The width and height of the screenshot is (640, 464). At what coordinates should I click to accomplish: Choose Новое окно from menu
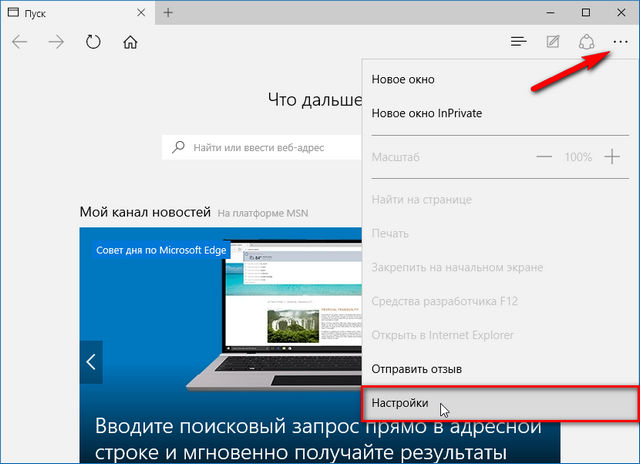[500, 79]
